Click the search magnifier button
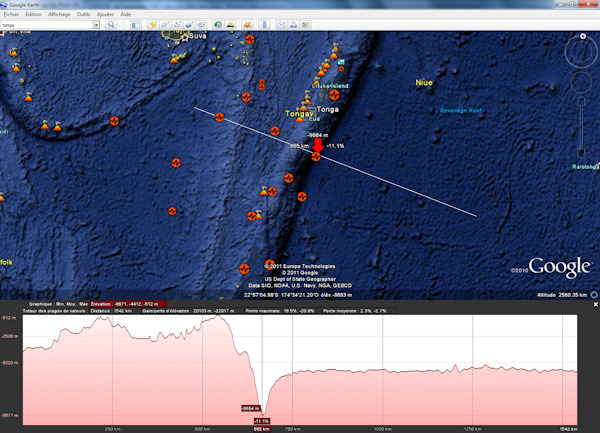Image resolution: width=600 pixels, height=433 pixels. (111, 24)
